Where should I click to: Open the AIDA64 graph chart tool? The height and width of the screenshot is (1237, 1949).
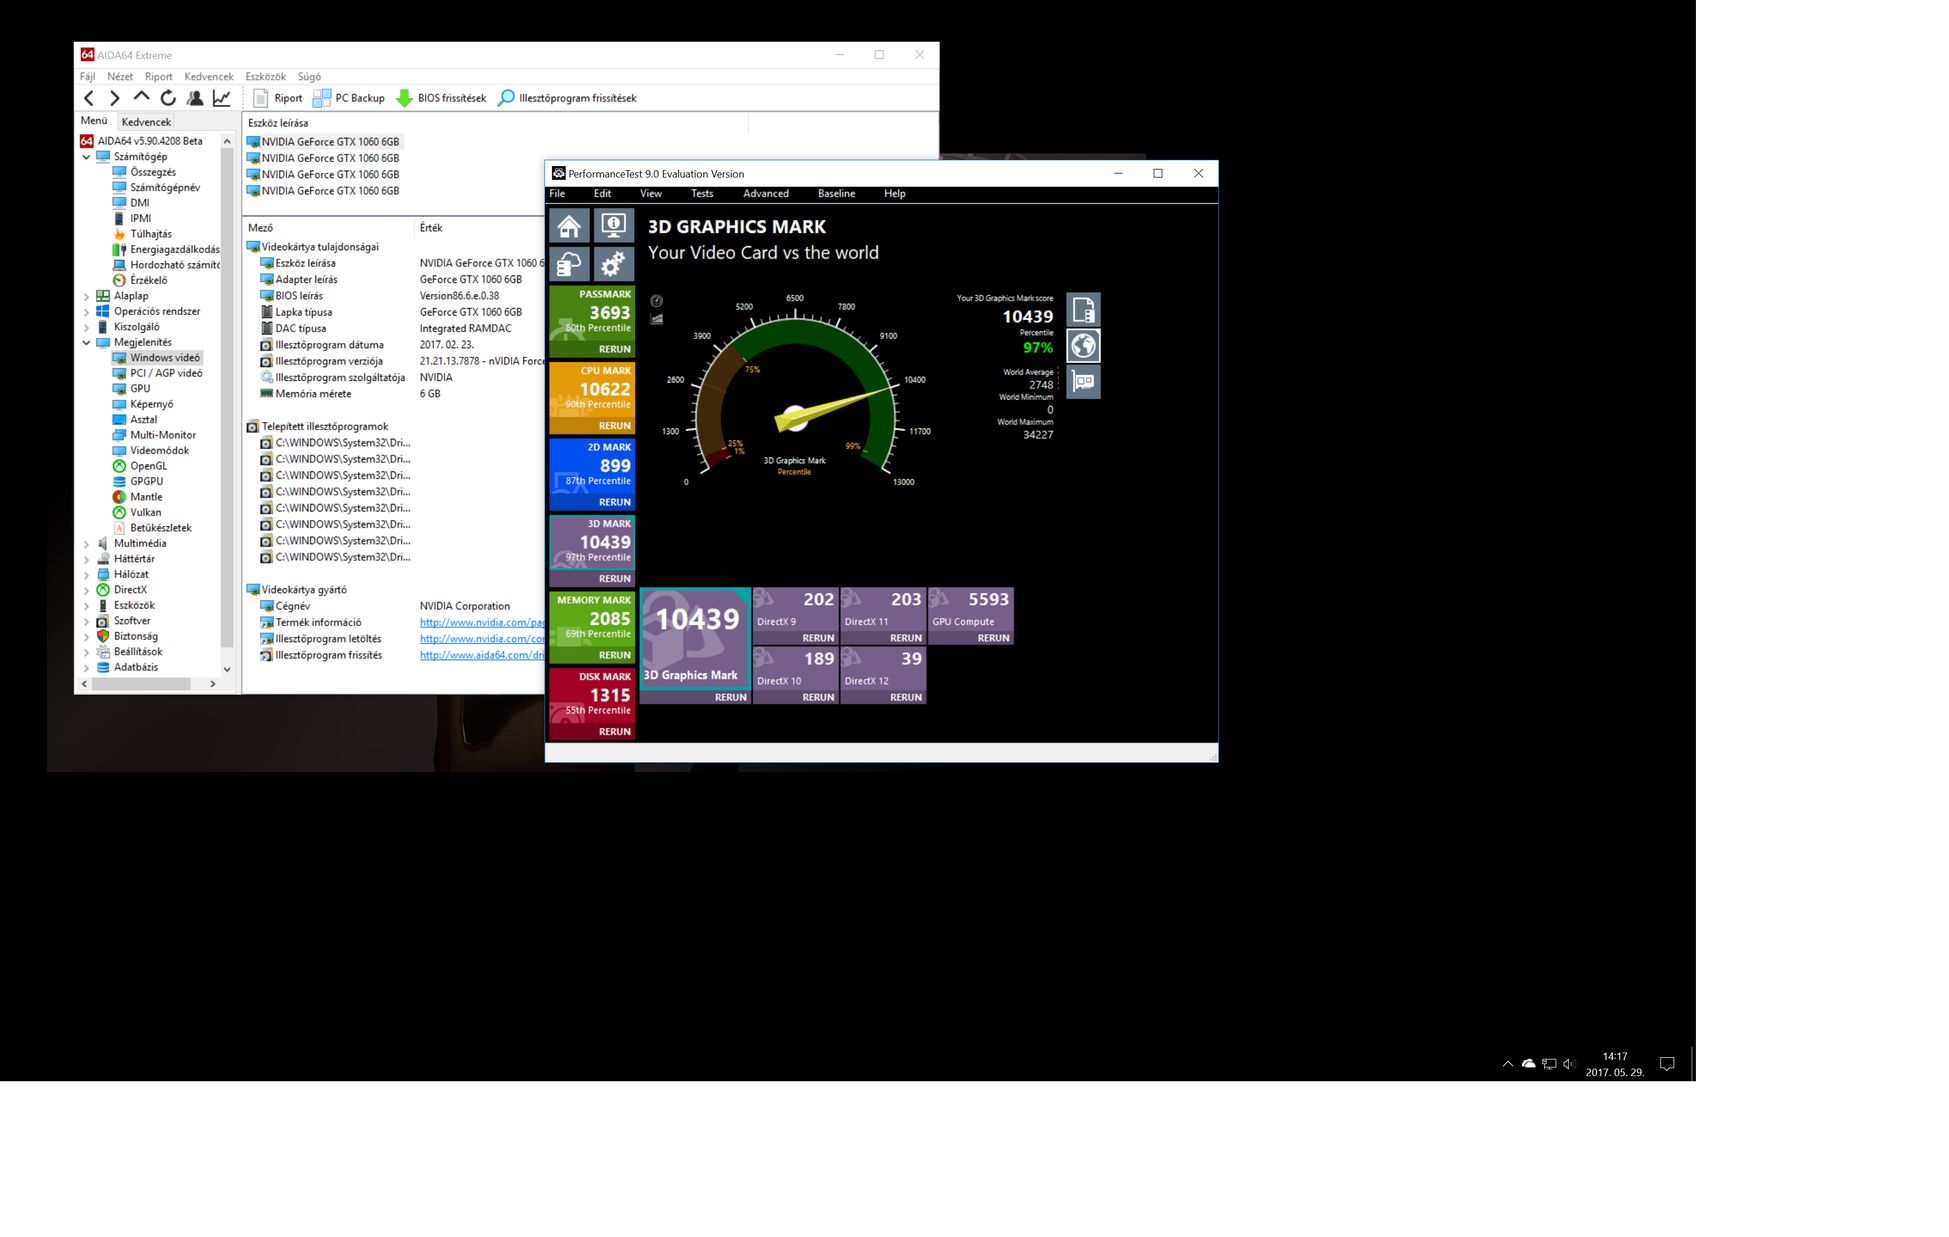[x=222, y=98]
